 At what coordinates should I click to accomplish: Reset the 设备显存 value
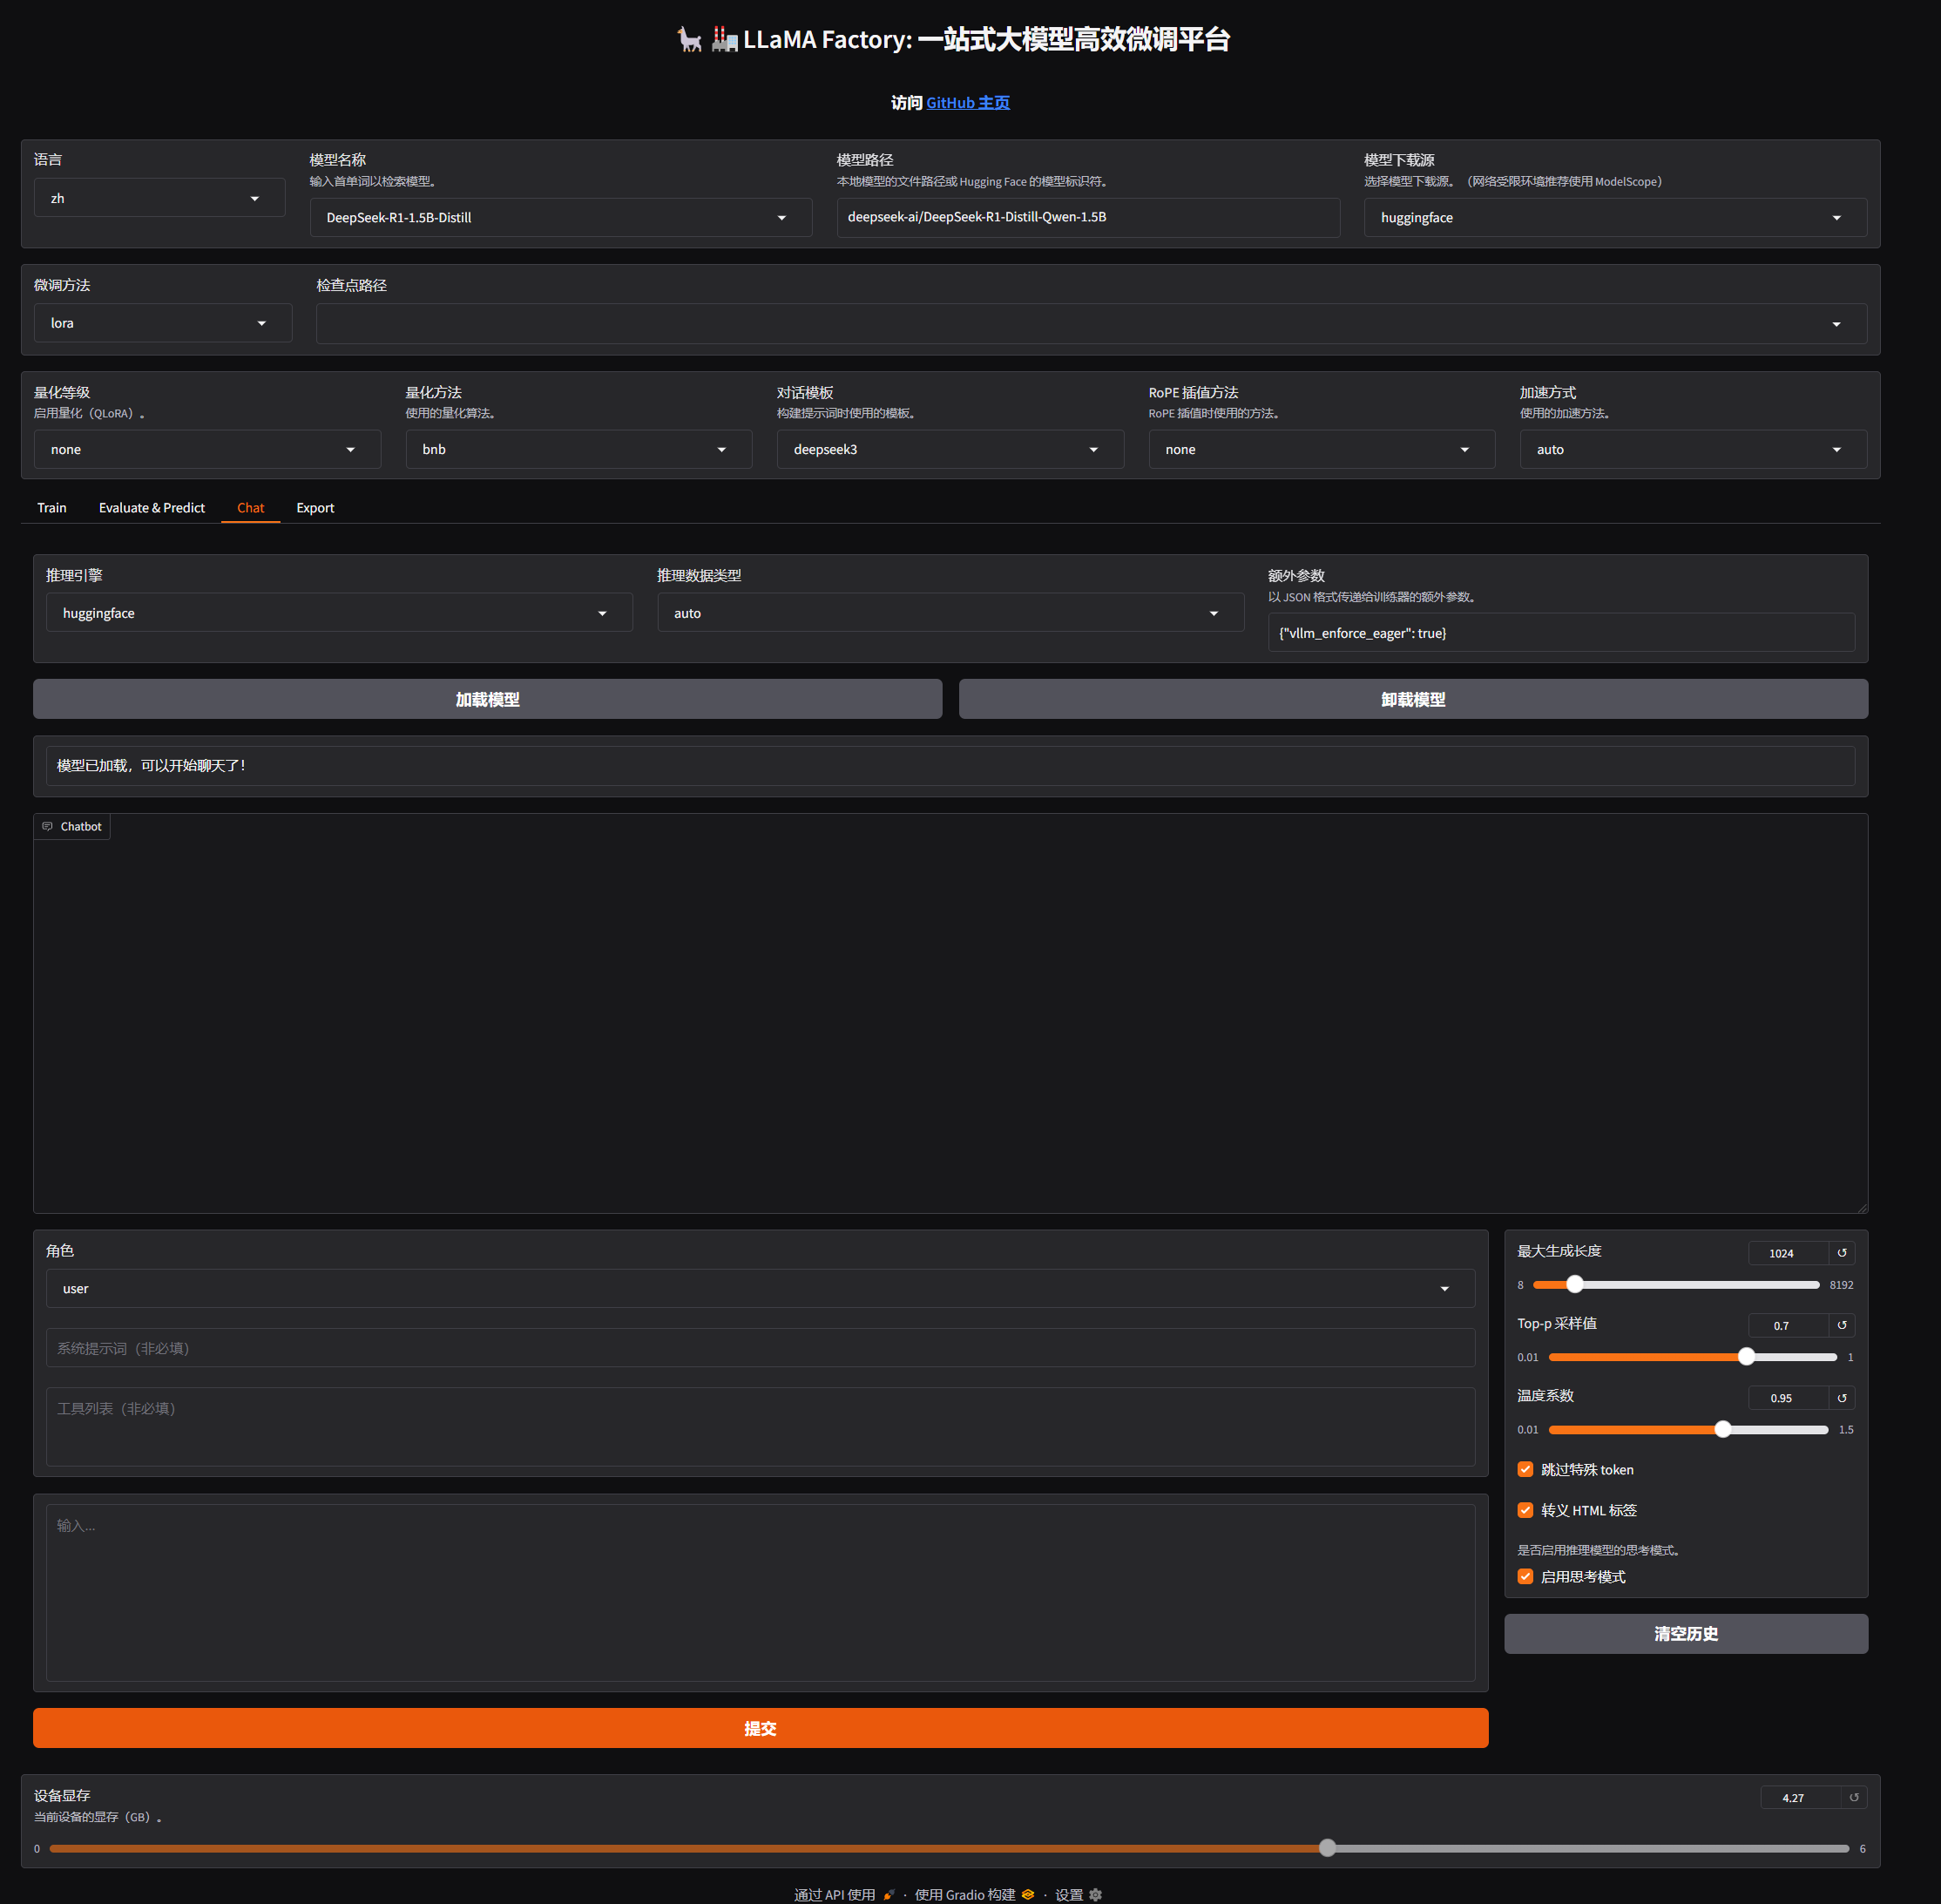pos(1853,1797)
